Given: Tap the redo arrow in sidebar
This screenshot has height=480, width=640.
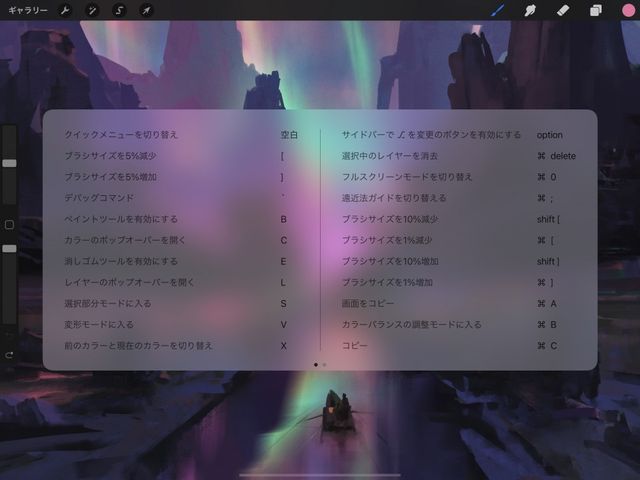Looking at the screenshot, I should coord(9,355).
